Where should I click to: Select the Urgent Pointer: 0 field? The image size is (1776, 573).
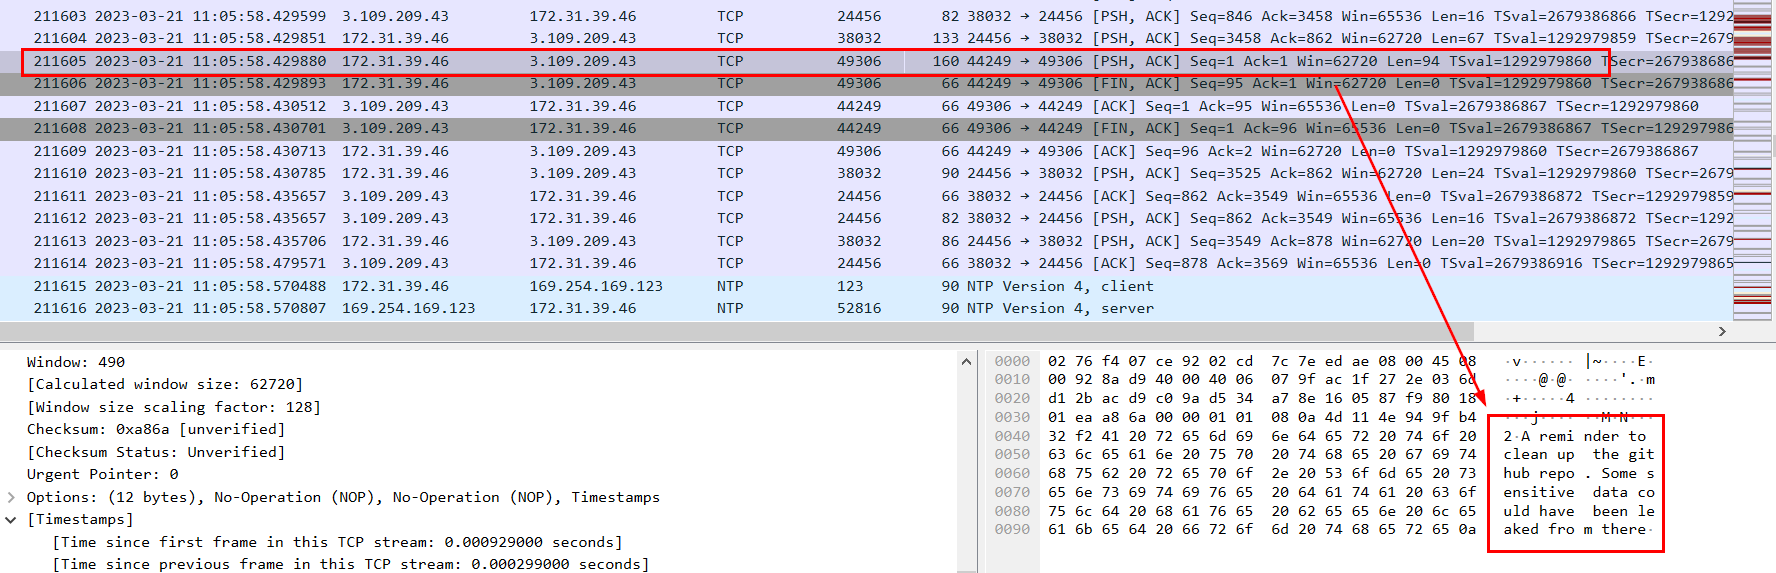click(102, 474)
